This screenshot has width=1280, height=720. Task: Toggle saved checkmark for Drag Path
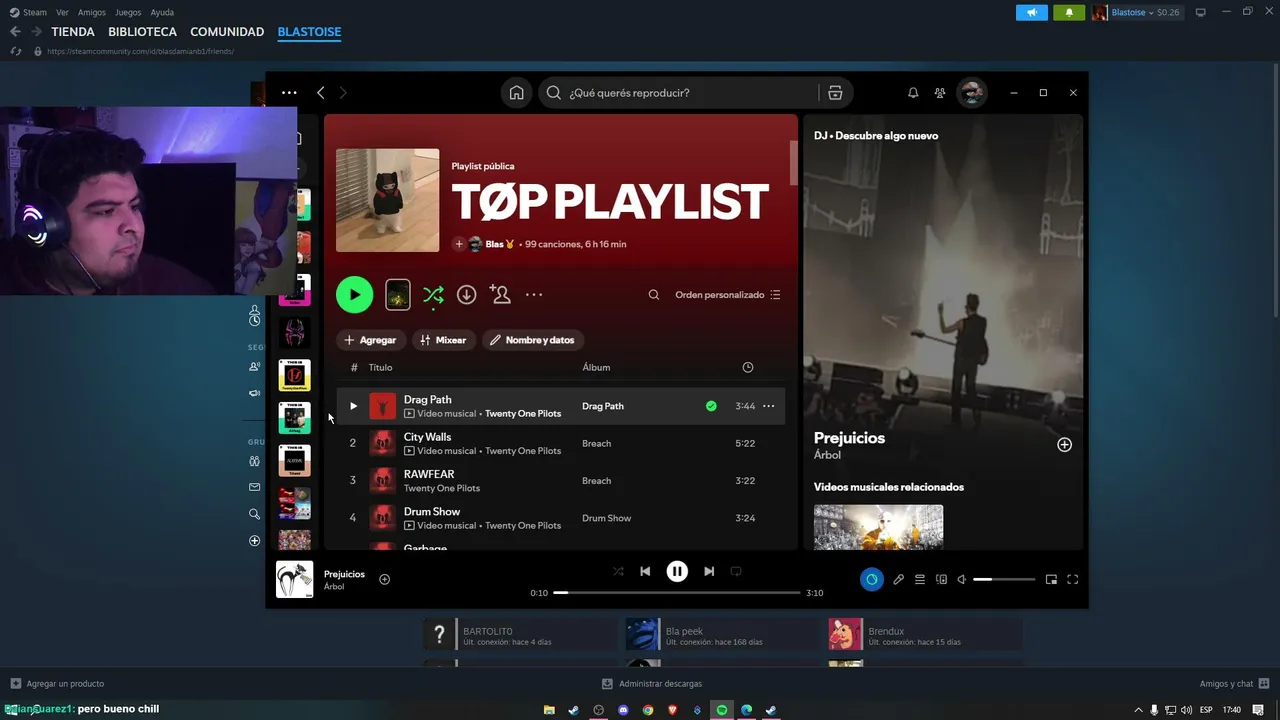(x=711, y=406)
